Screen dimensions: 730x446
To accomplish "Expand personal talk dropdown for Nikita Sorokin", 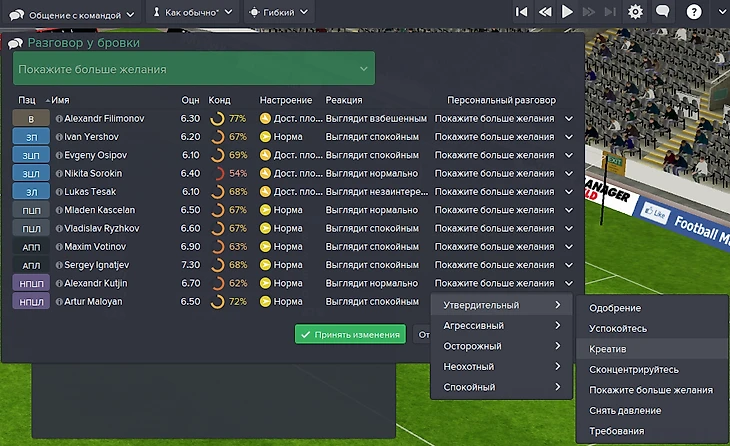I will [569, 173].
